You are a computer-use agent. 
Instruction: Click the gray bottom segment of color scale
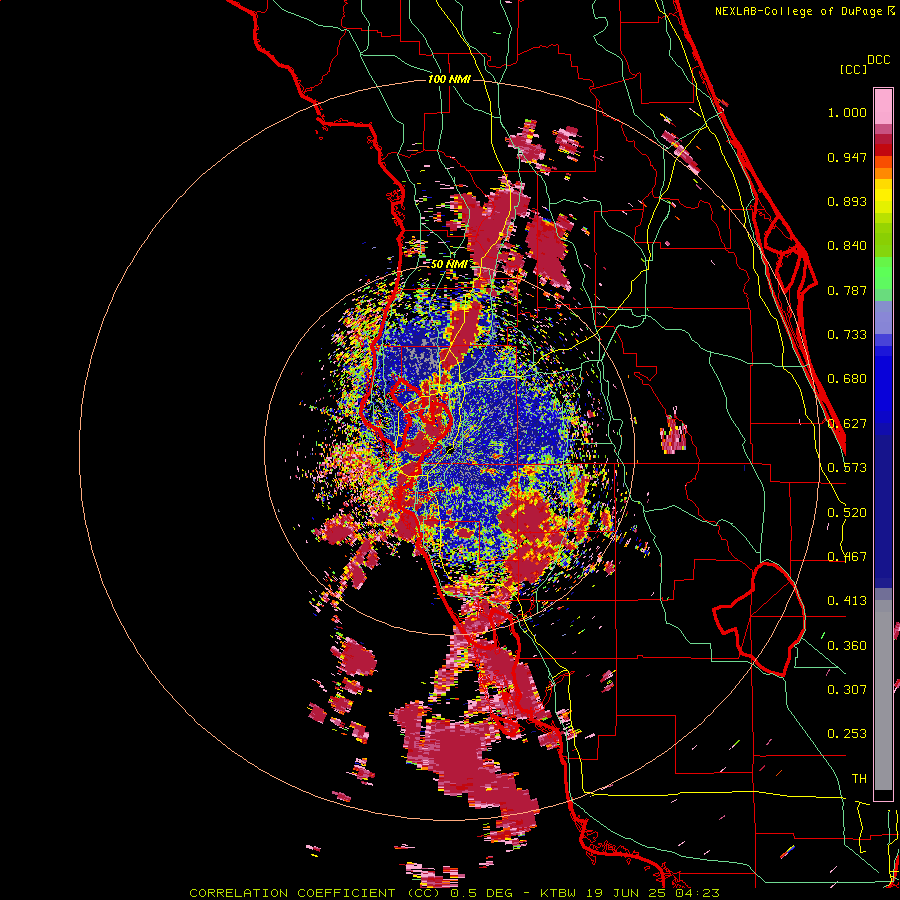tap(883, 695)
